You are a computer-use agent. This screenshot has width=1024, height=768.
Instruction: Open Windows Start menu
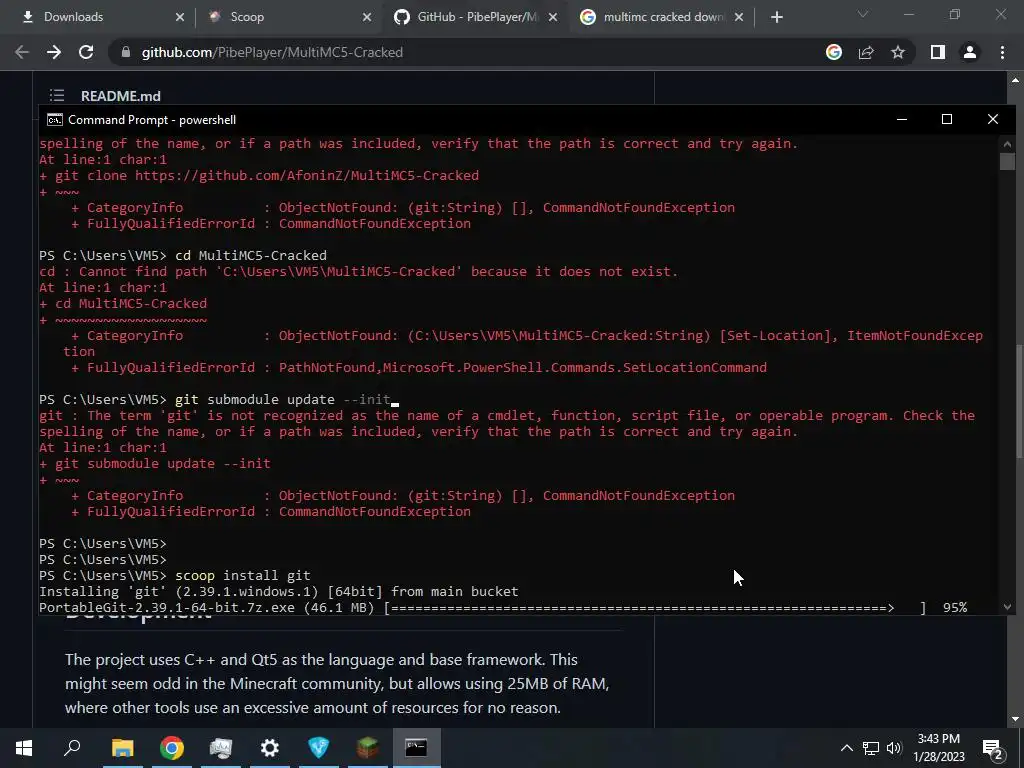(x=24, y=748)
